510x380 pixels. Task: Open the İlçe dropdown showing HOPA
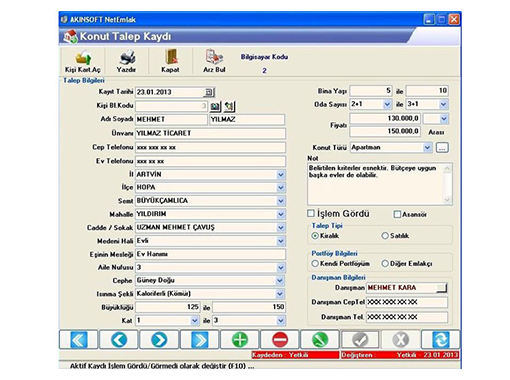point(281,188)
